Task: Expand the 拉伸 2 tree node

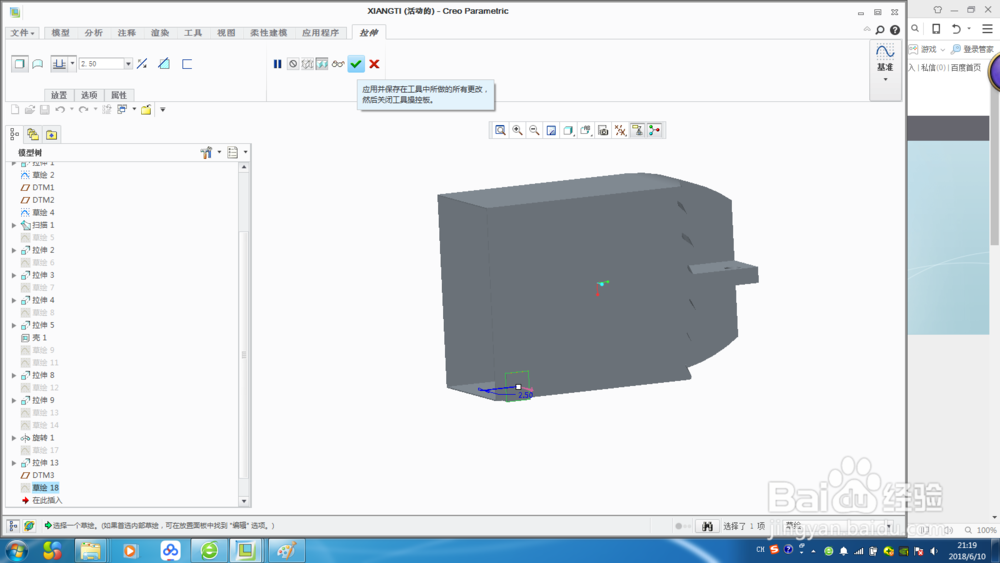Action: (14, 250)
